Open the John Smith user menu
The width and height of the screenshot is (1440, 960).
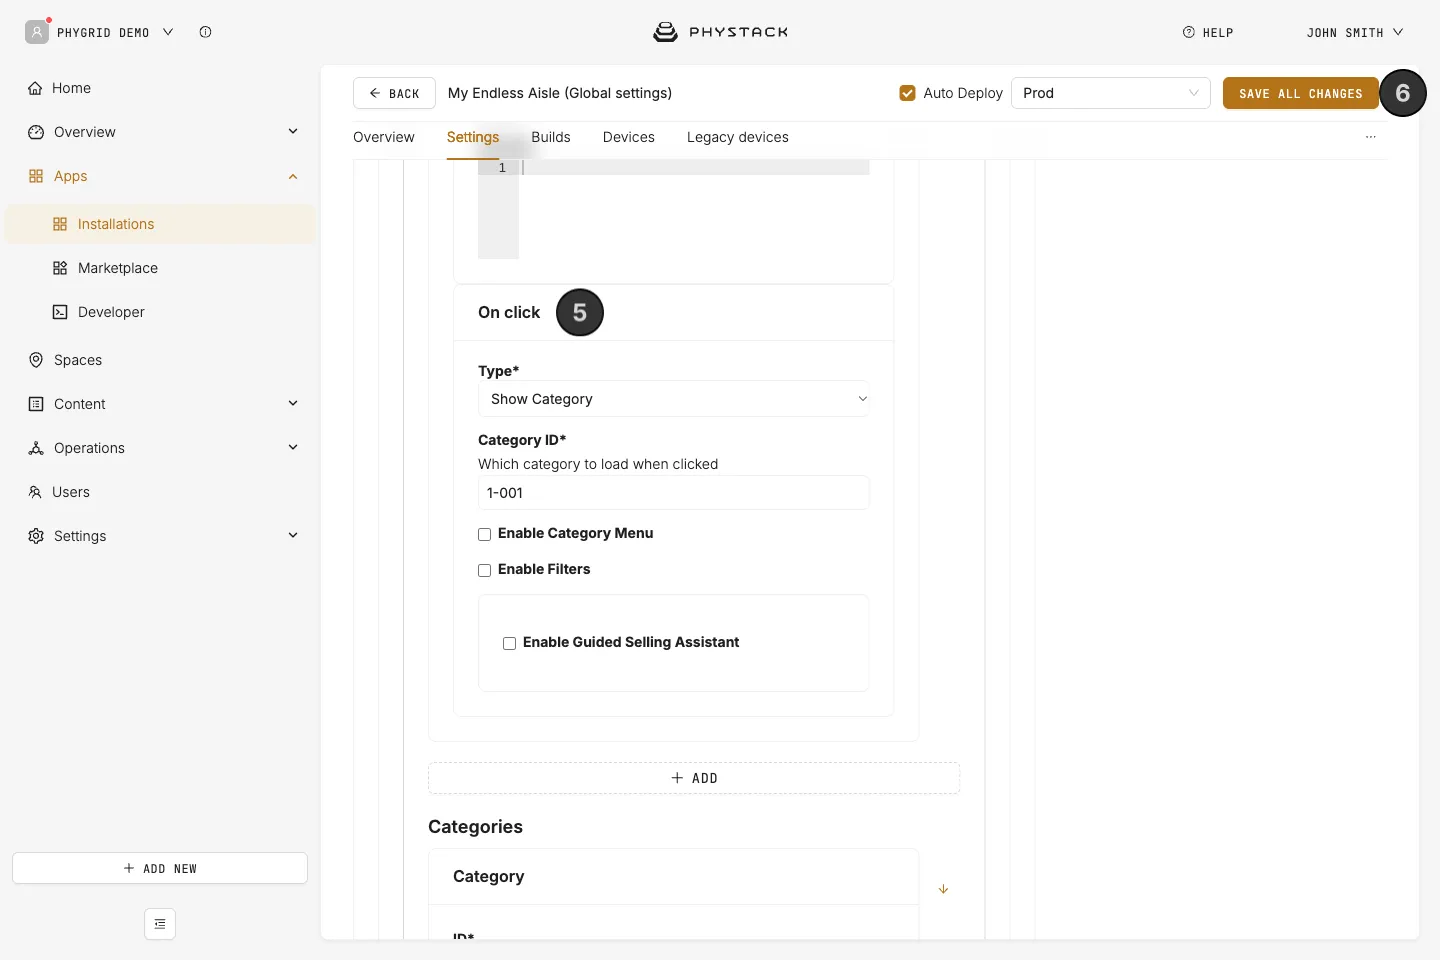1355,32
